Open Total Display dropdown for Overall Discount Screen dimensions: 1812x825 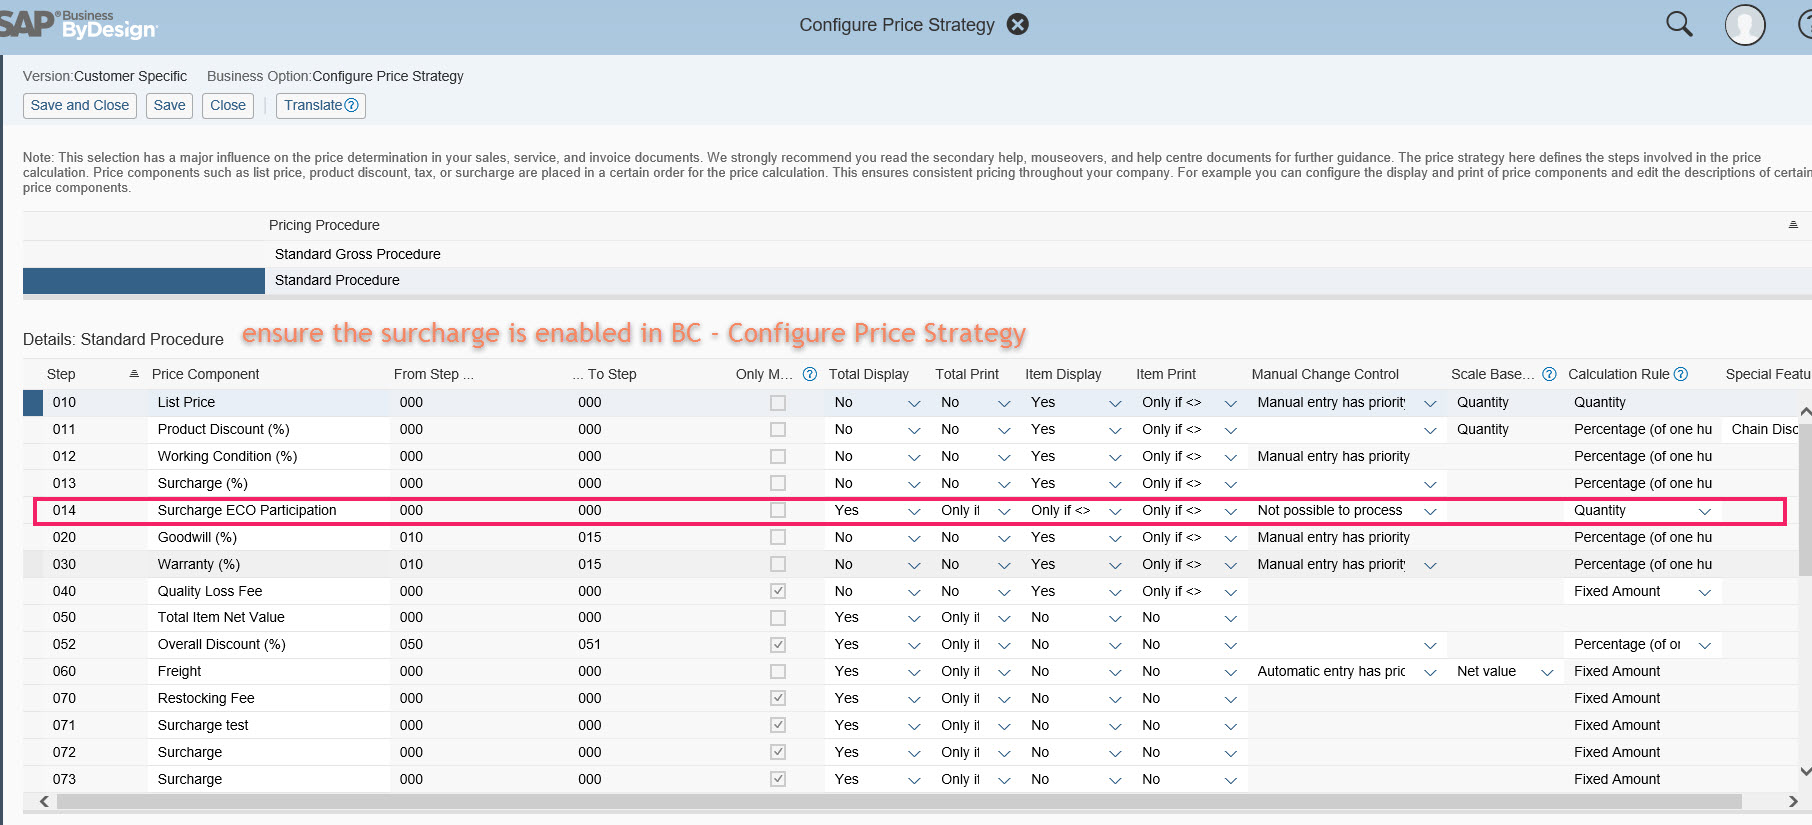click(x=914, y=645)
